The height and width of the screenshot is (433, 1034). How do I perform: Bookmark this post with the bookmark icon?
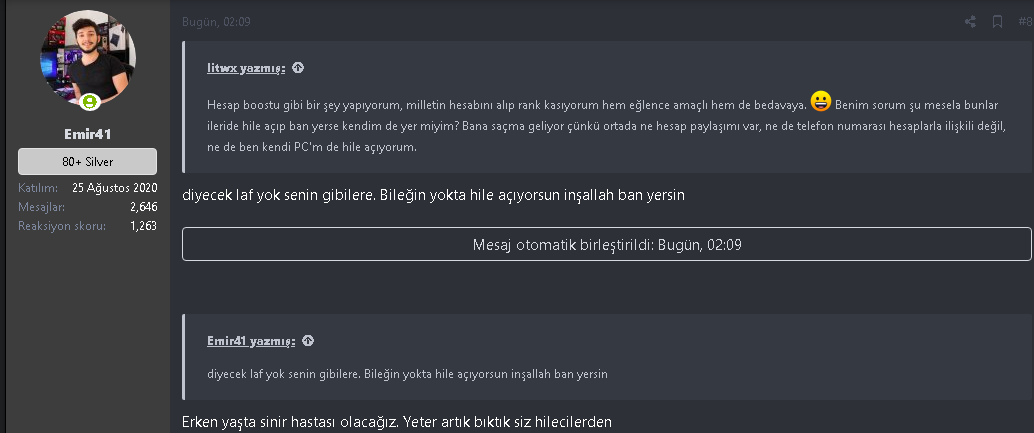click(997, 21)
